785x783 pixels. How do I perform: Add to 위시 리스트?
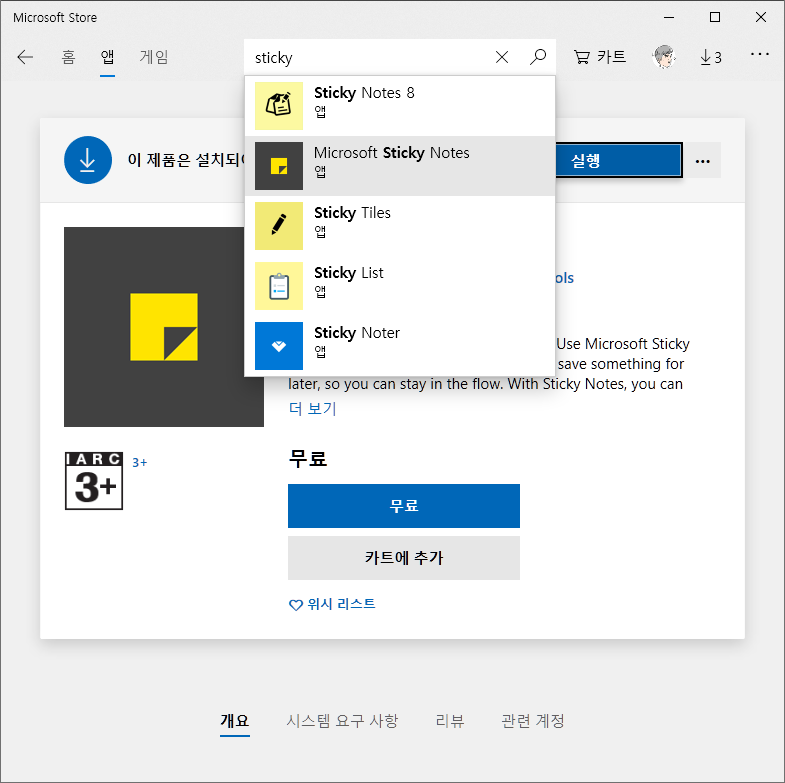click(x=332, y=604)
